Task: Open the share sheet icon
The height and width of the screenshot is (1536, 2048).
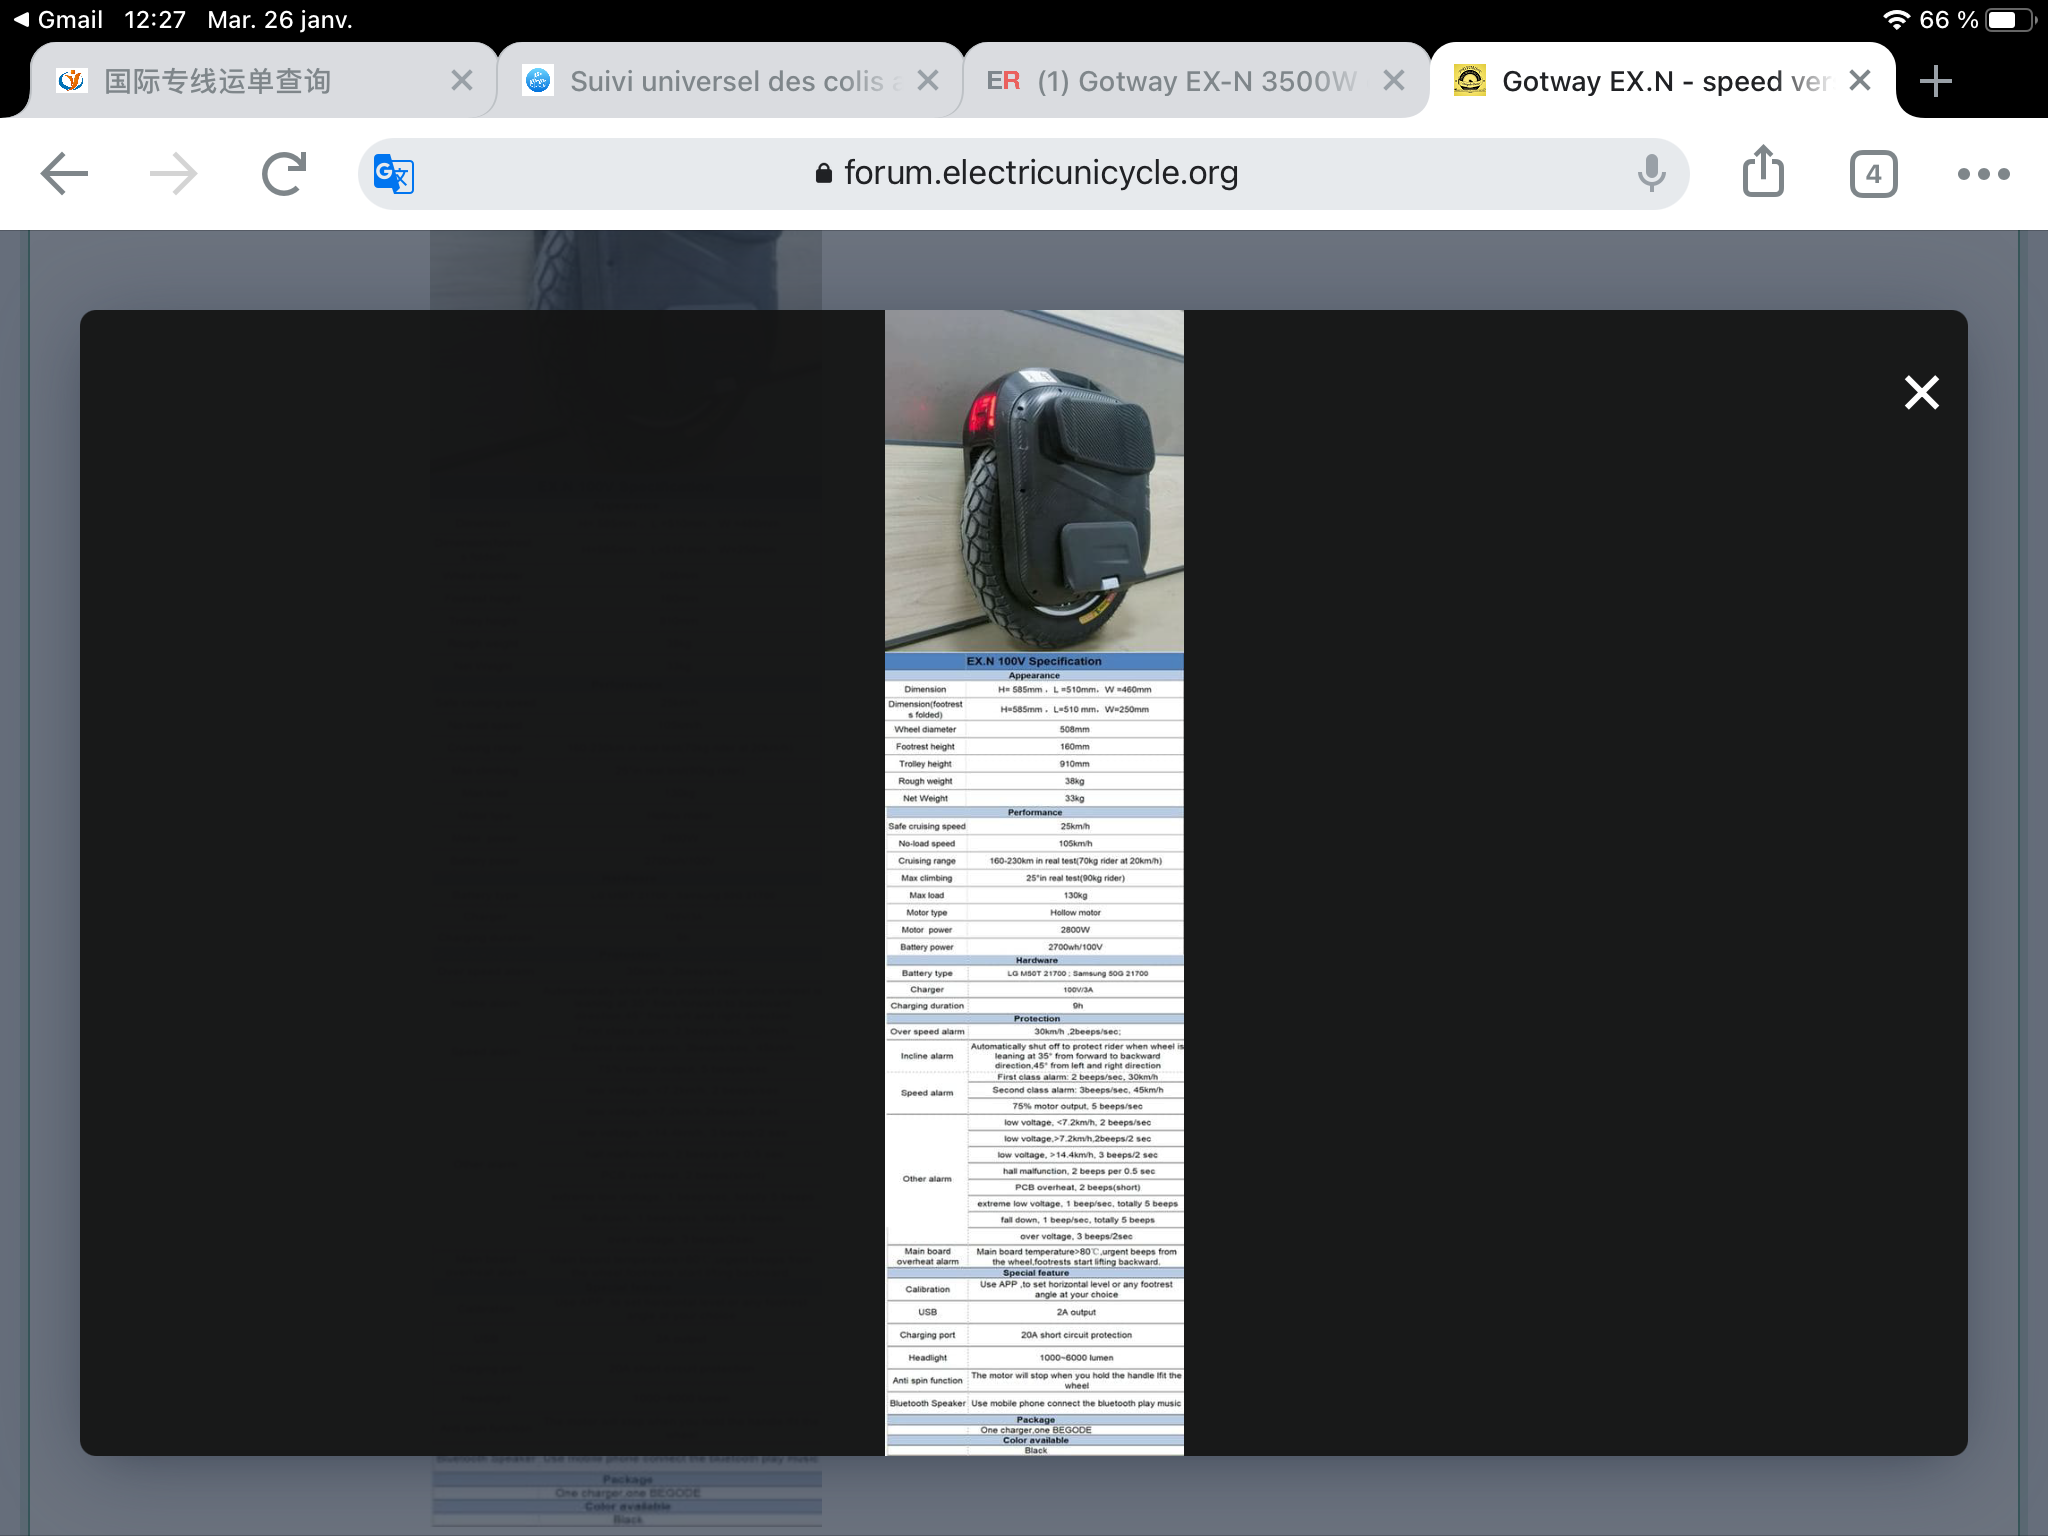Action: tap(1763, 171)
